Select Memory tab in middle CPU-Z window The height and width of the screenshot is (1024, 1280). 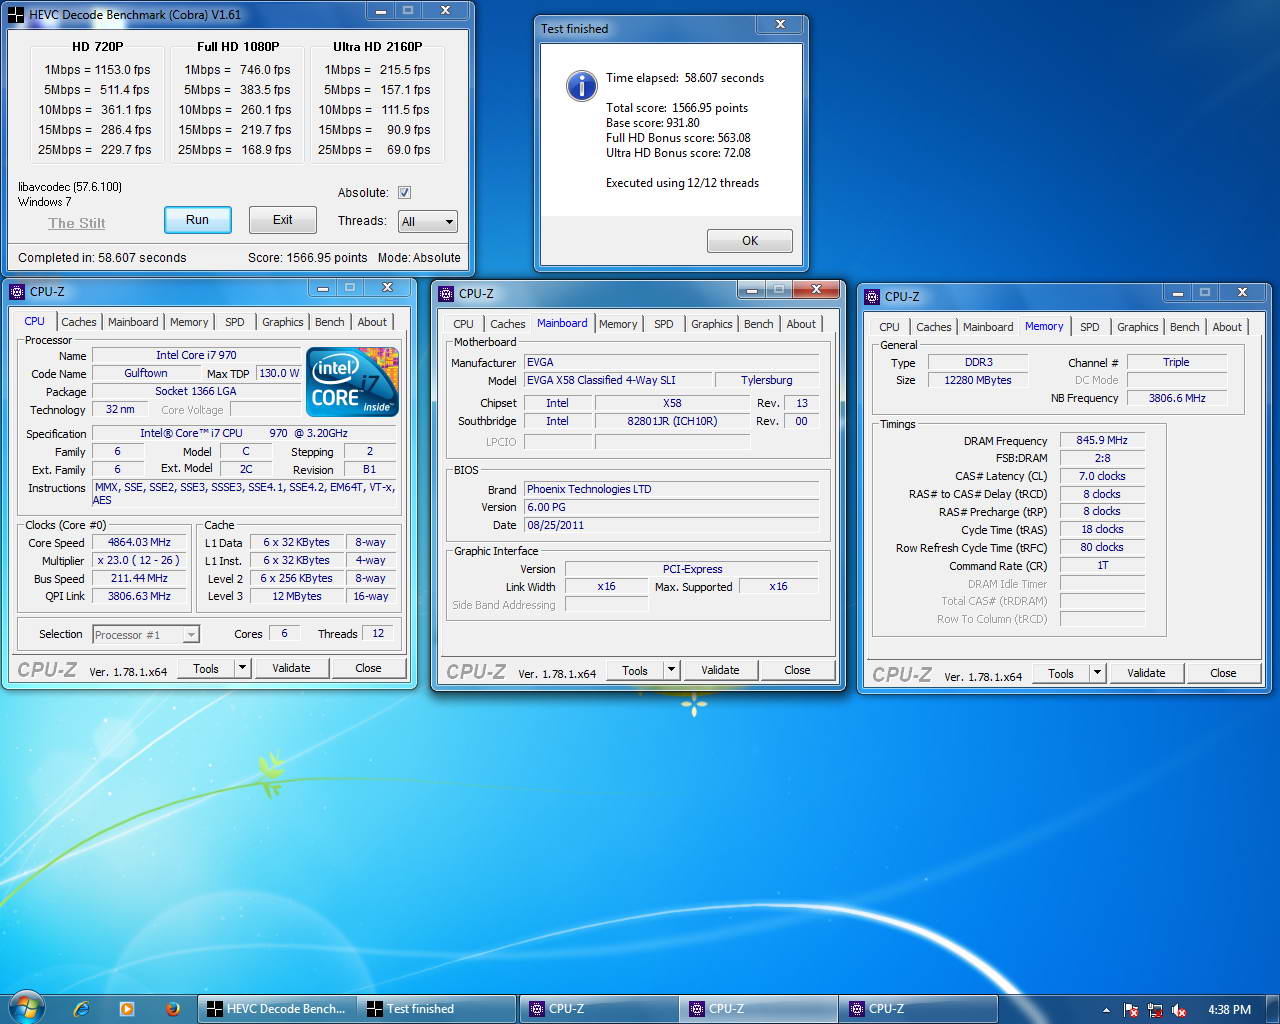[x=618, y=324]
